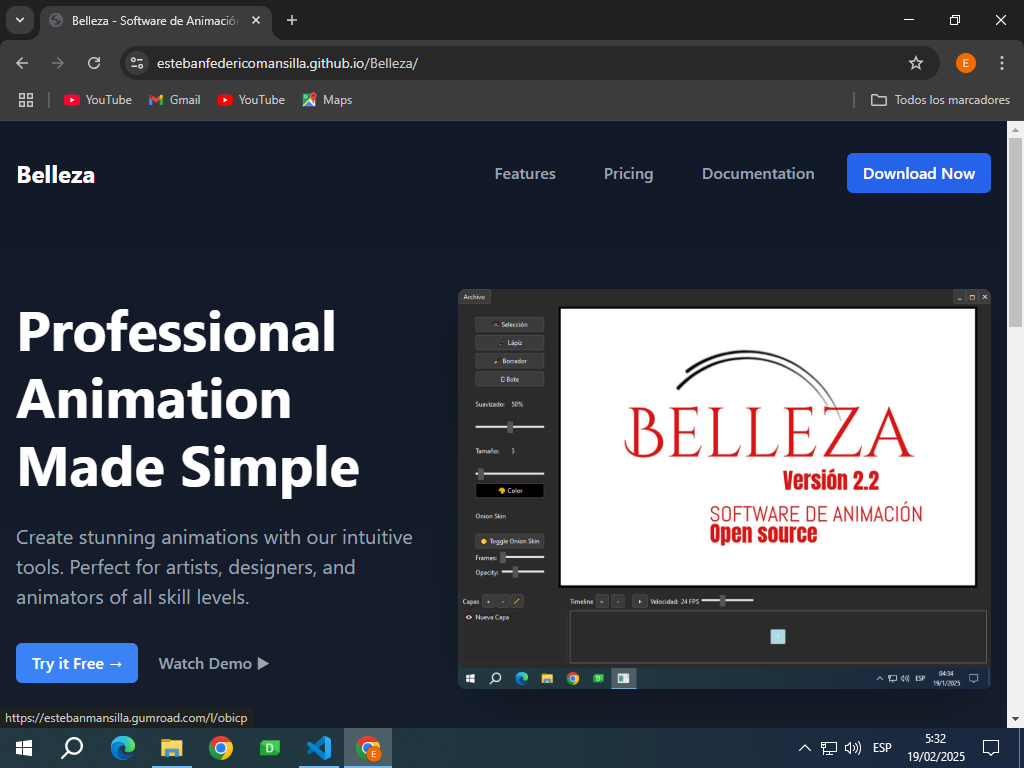The image size is (1024, 768).
Task: Click the Try it Free link
Action: (x=76, y=663)
